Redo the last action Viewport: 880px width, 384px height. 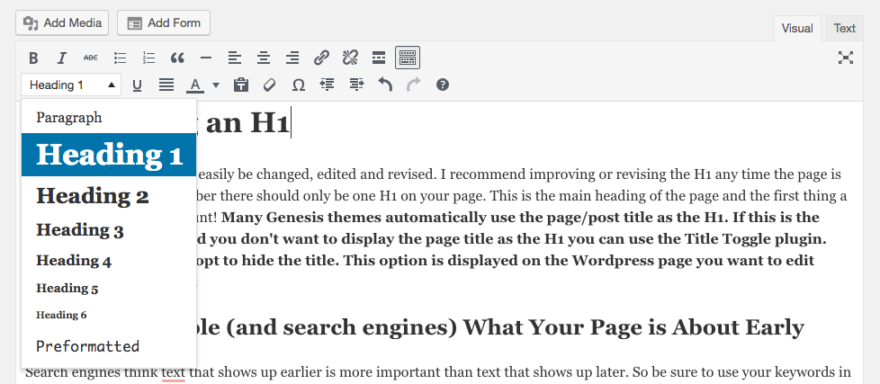(414, 85)
